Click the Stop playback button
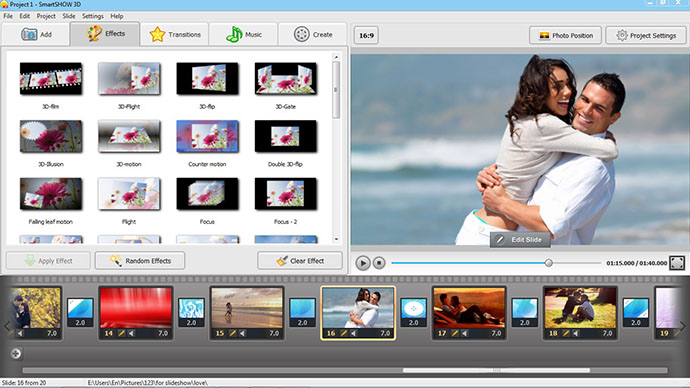690x388 pixels. click(x=379, y=263)
